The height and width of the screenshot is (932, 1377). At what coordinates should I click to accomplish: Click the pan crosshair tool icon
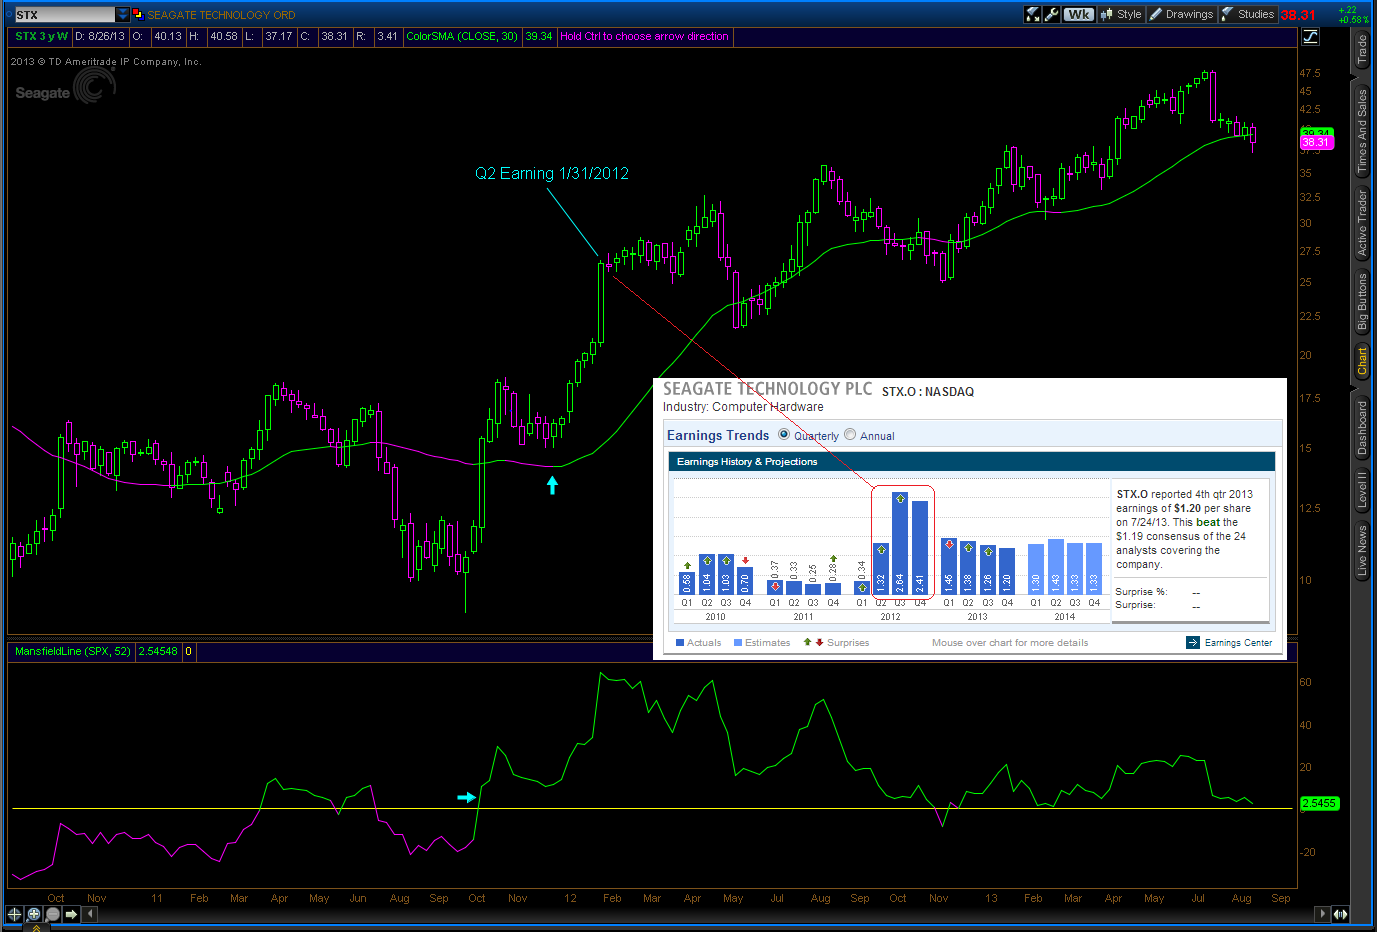14,914
